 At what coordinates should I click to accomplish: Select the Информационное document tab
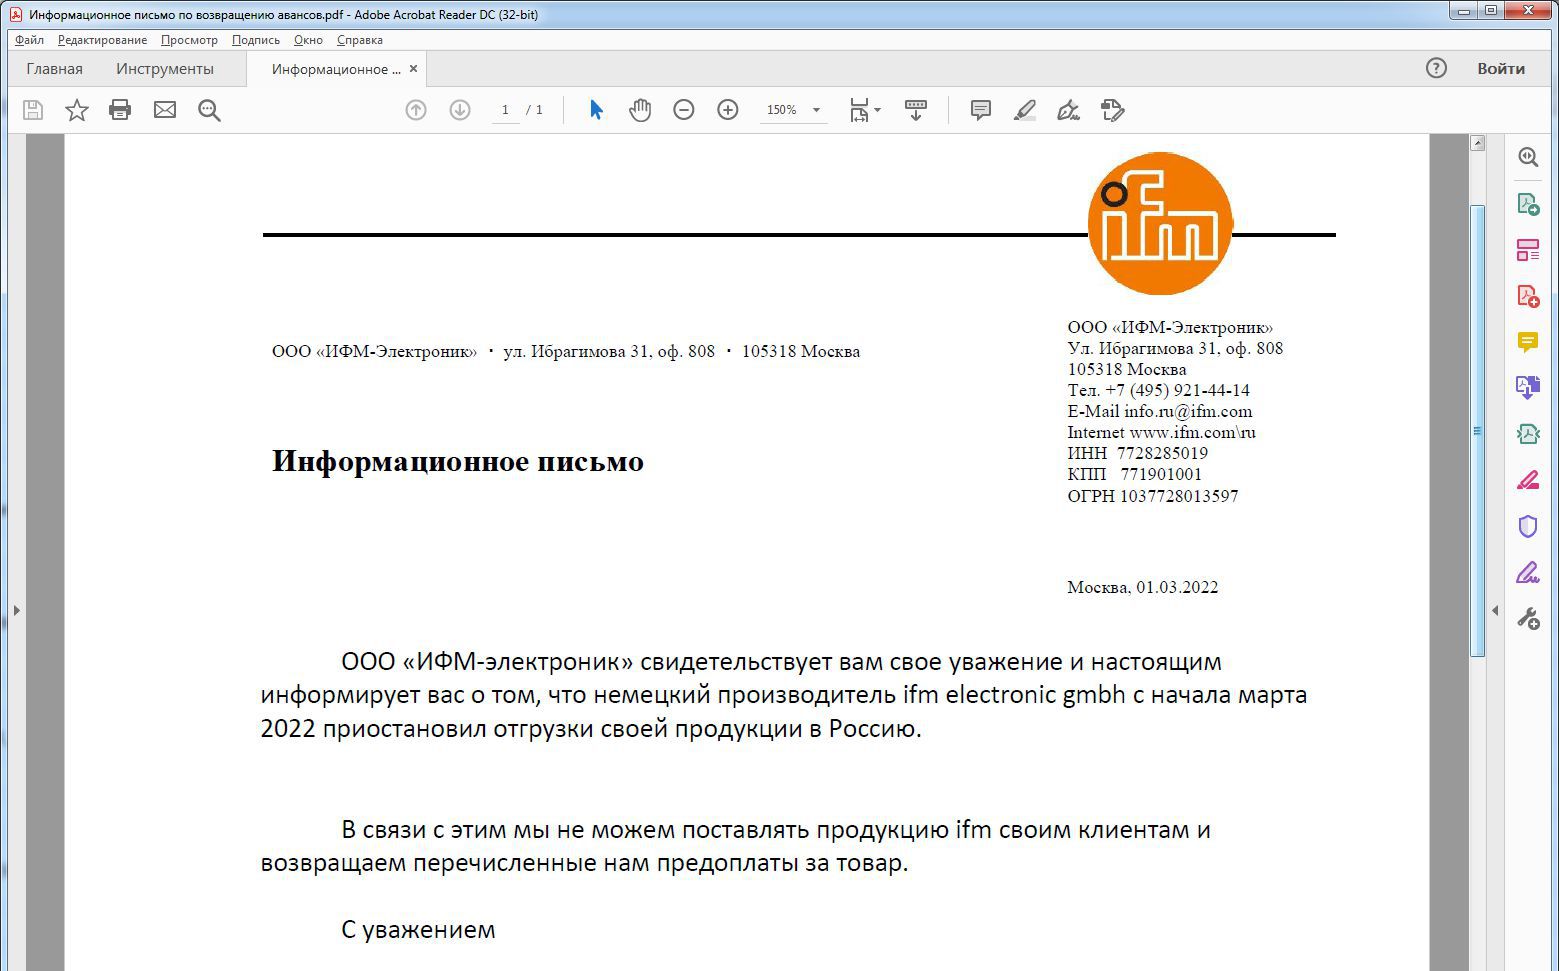pos(336,69)
